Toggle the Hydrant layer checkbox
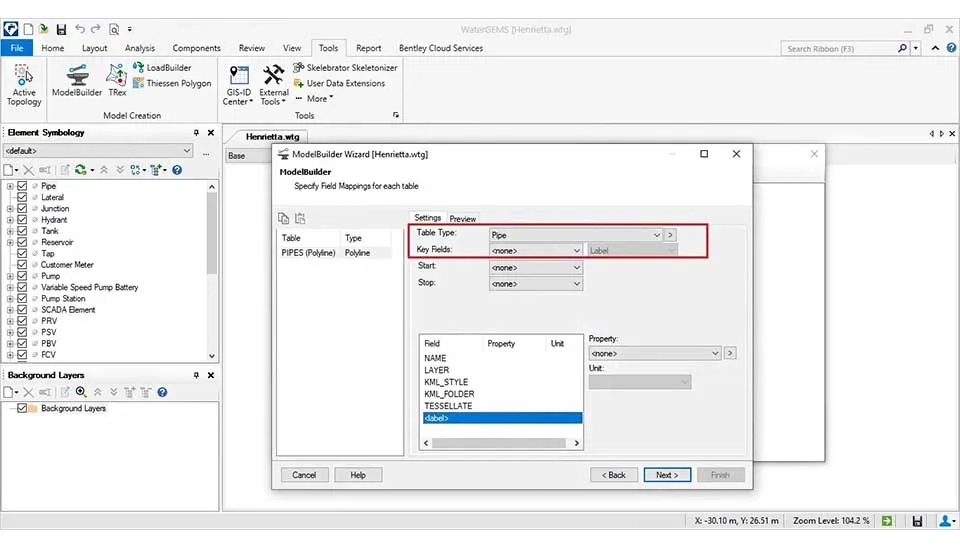Image resolution: width=960 pixels, height=548 pixels. (x=22, y=220)
